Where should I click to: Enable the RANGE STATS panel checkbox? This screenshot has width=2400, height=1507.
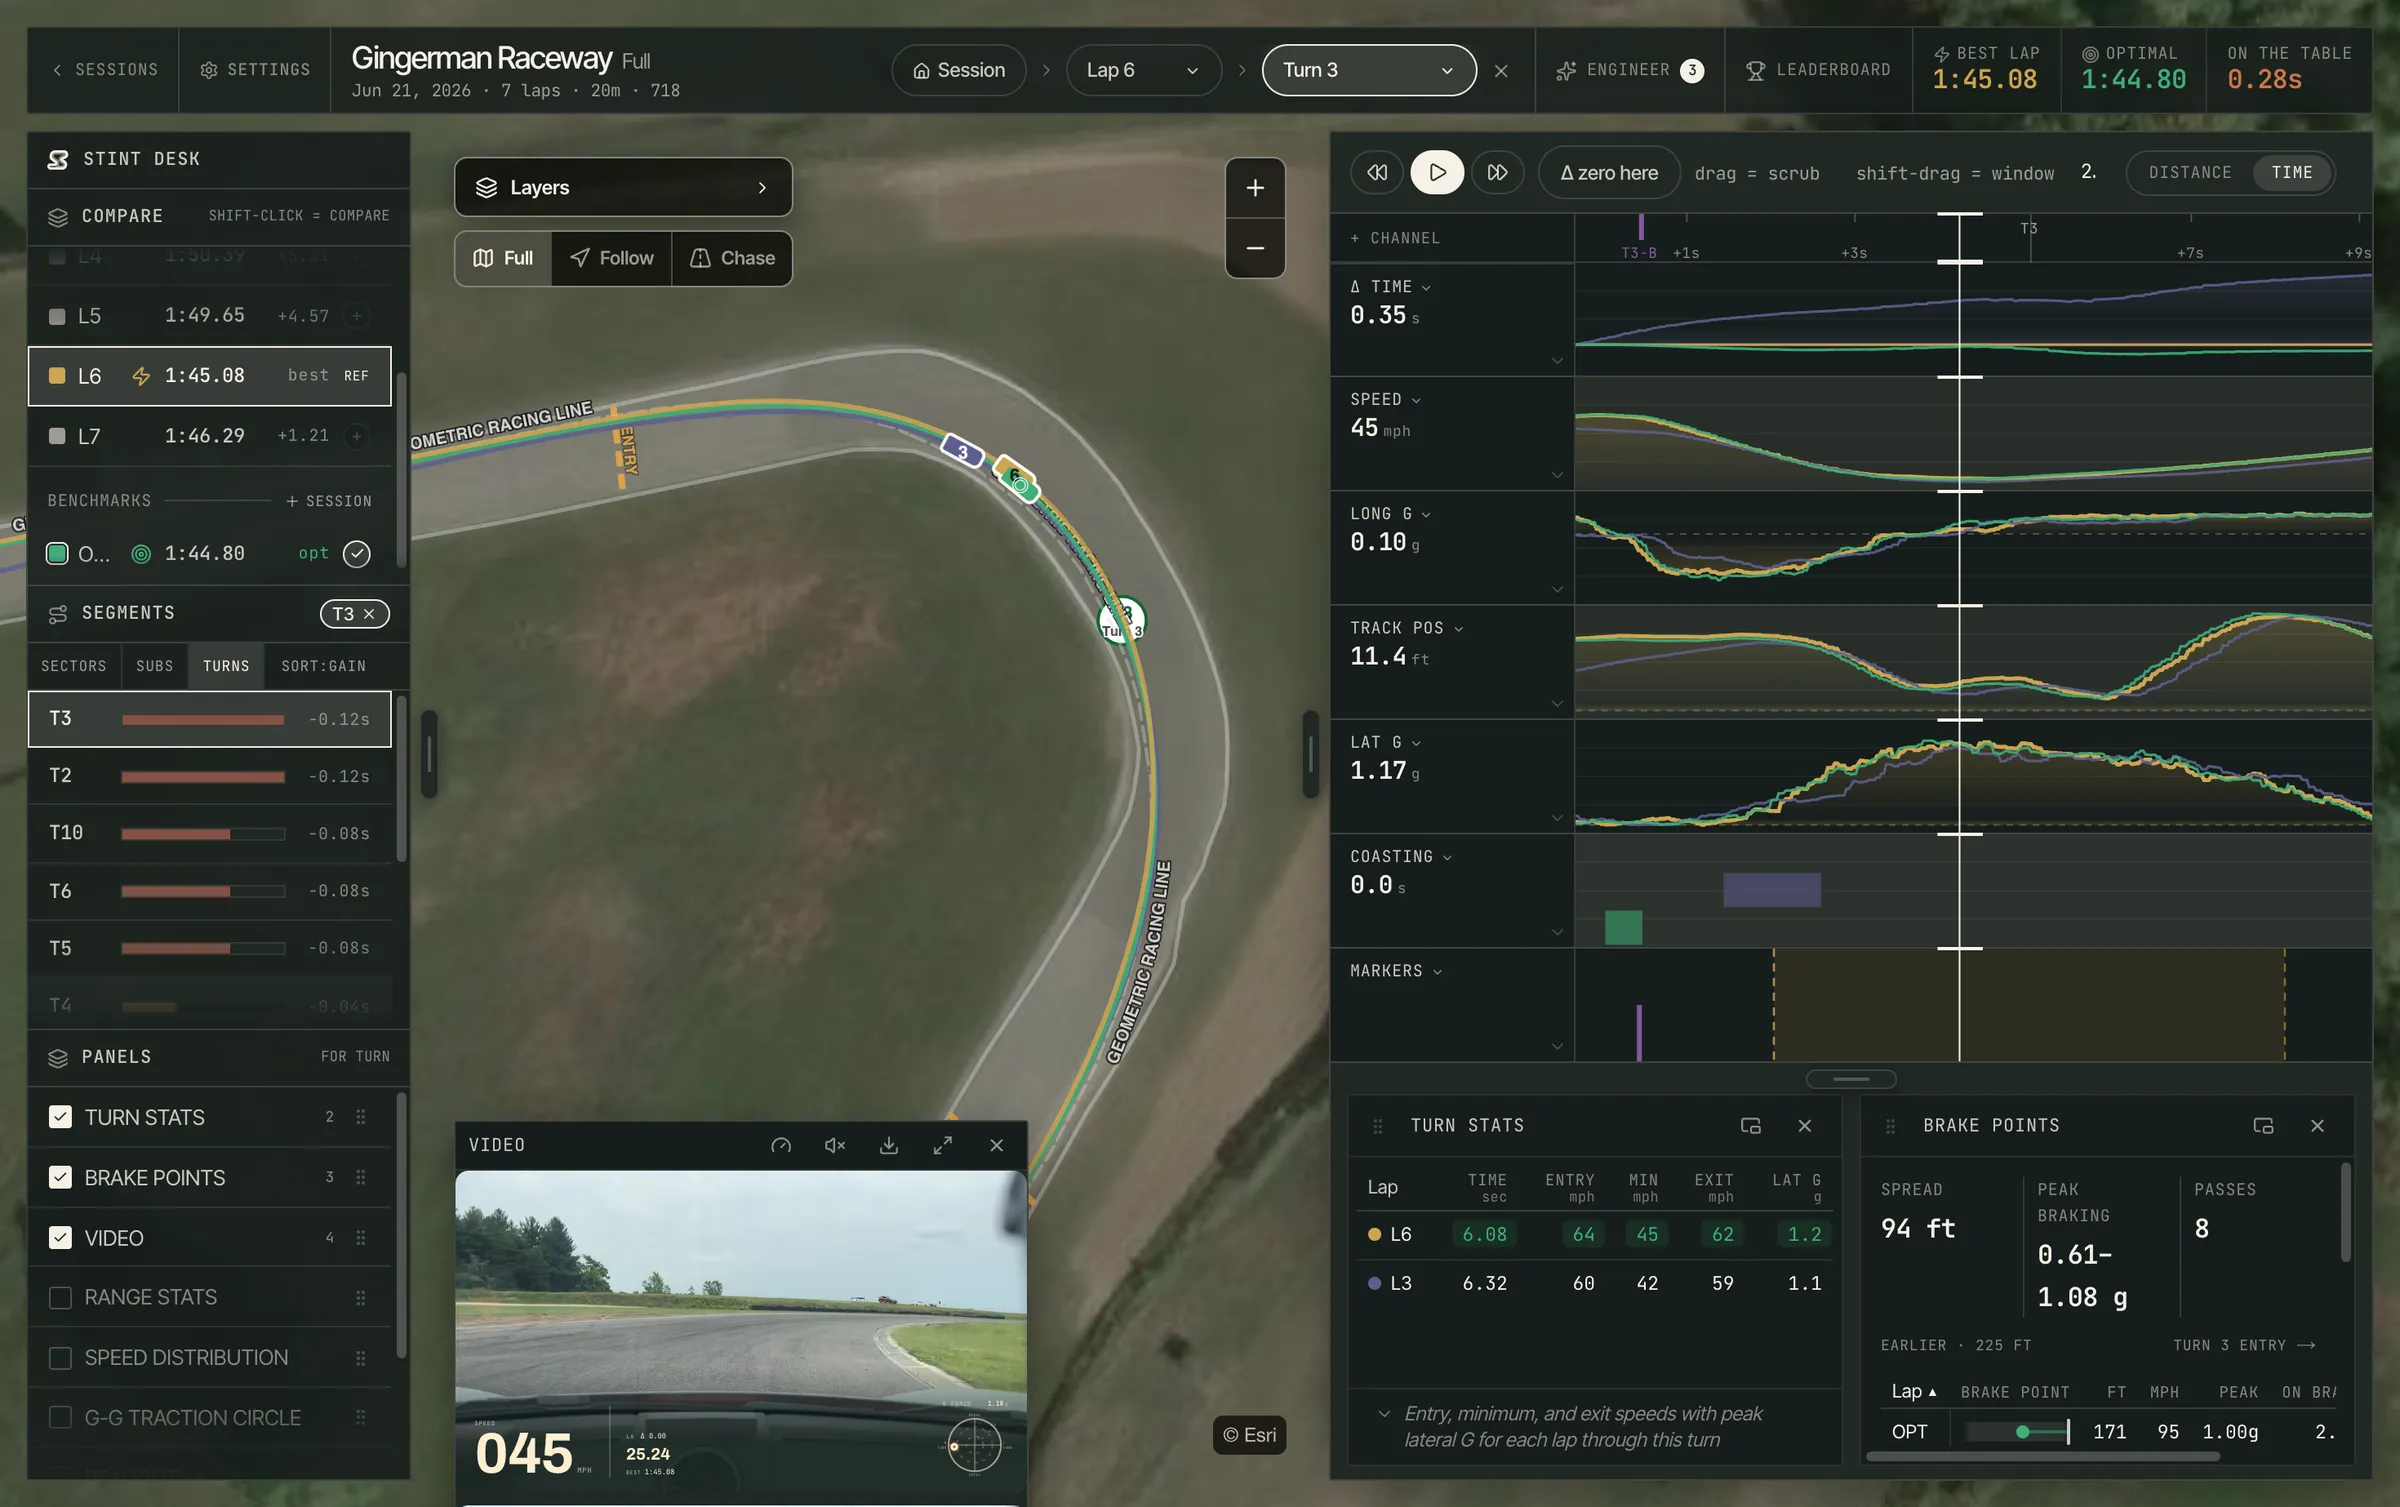60,1297
